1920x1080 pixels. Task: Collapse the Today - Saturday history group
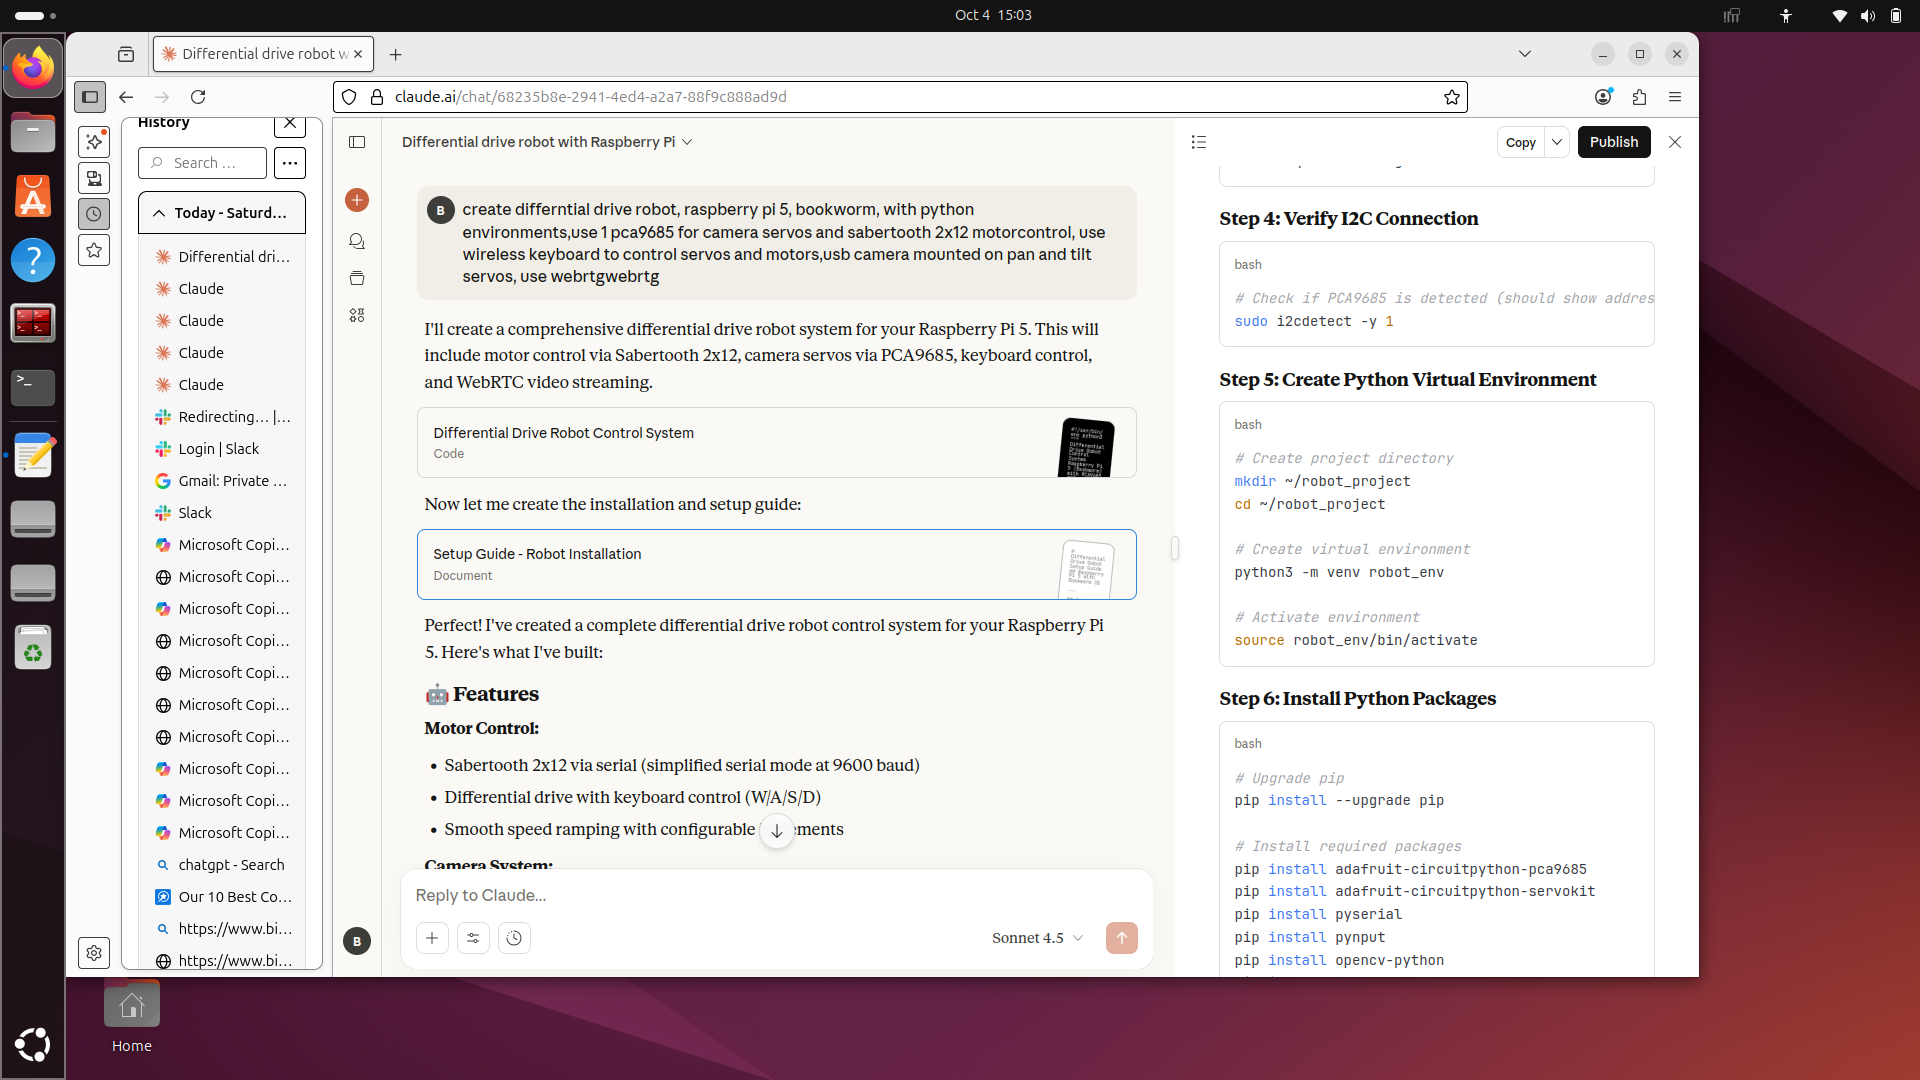click(x=159, y=213)
